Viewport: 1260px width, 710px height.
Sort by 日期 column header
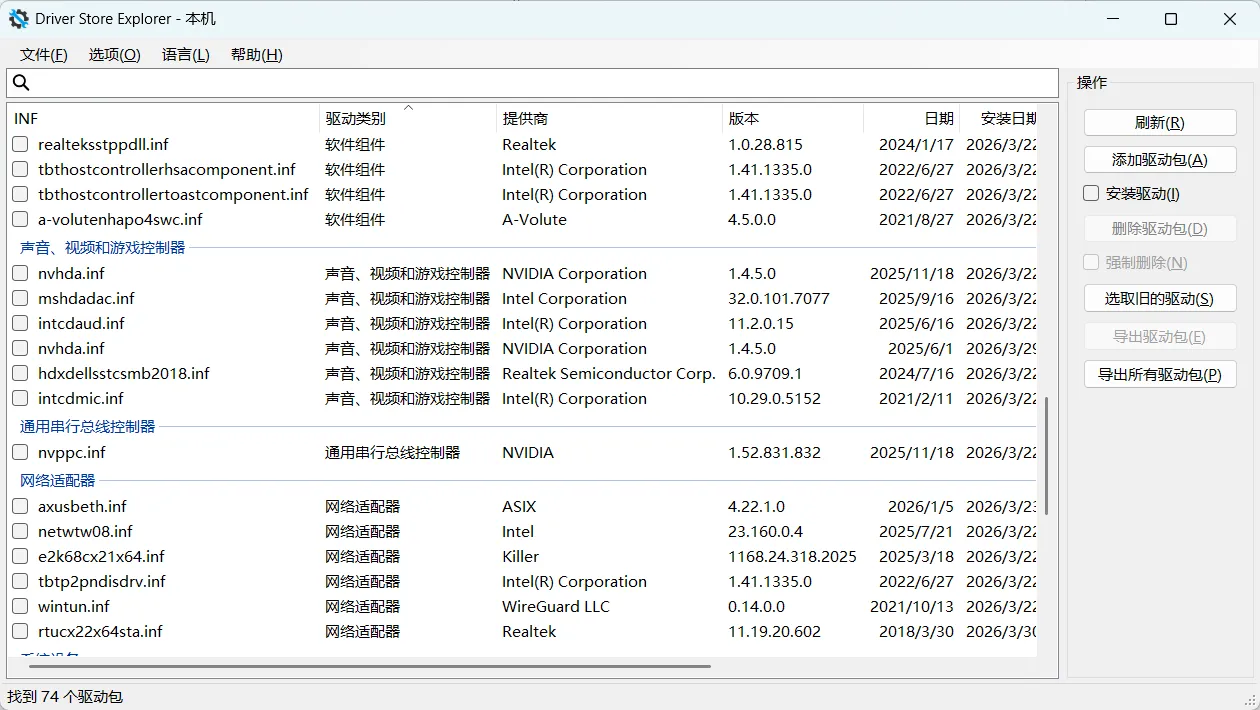coord(911,118)
